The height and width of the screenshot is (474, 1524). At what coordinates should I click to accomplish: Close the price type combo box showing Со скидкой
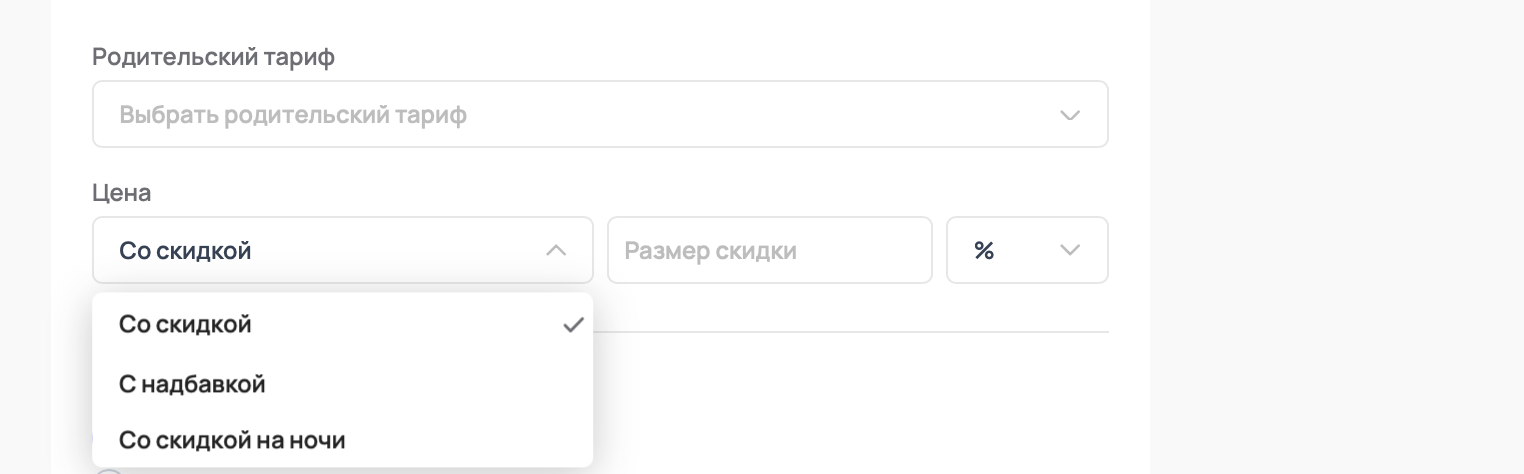[342, 250]
